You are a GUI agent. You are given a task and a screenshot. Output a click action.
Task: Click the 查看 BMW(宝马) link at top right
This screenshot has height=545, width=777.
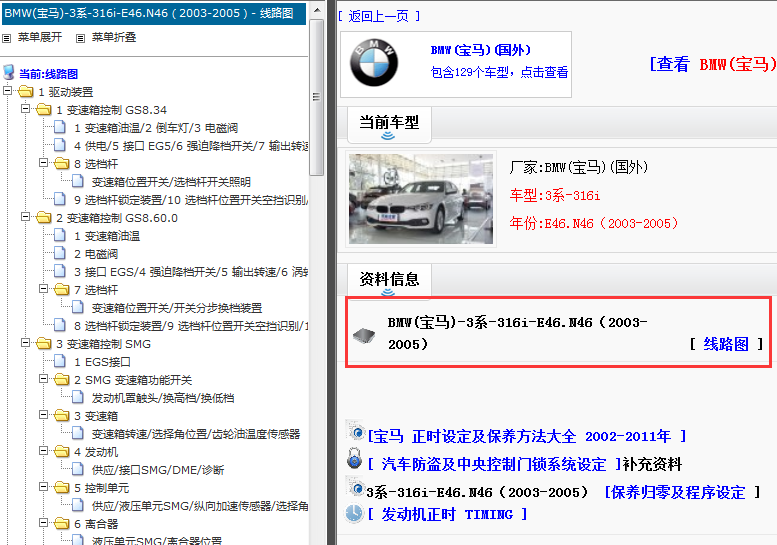coord(713,64)
